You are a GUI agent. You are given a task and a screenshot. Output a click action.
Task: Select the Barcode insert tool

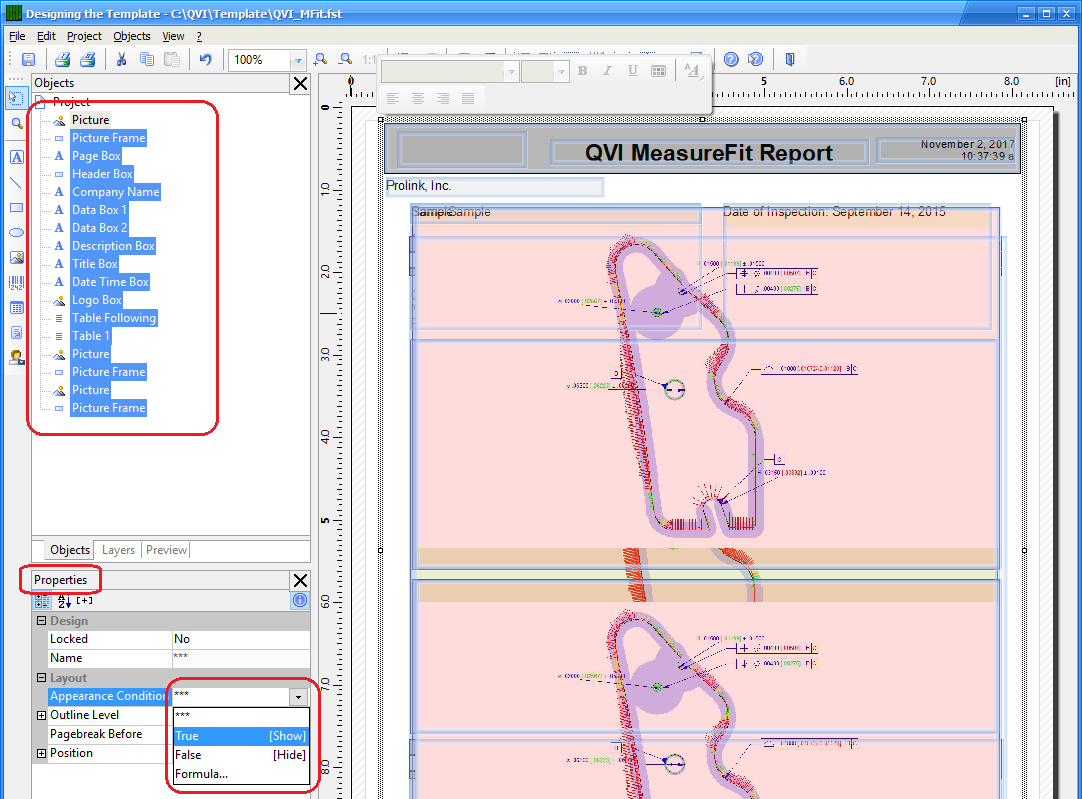pos(17,283)
